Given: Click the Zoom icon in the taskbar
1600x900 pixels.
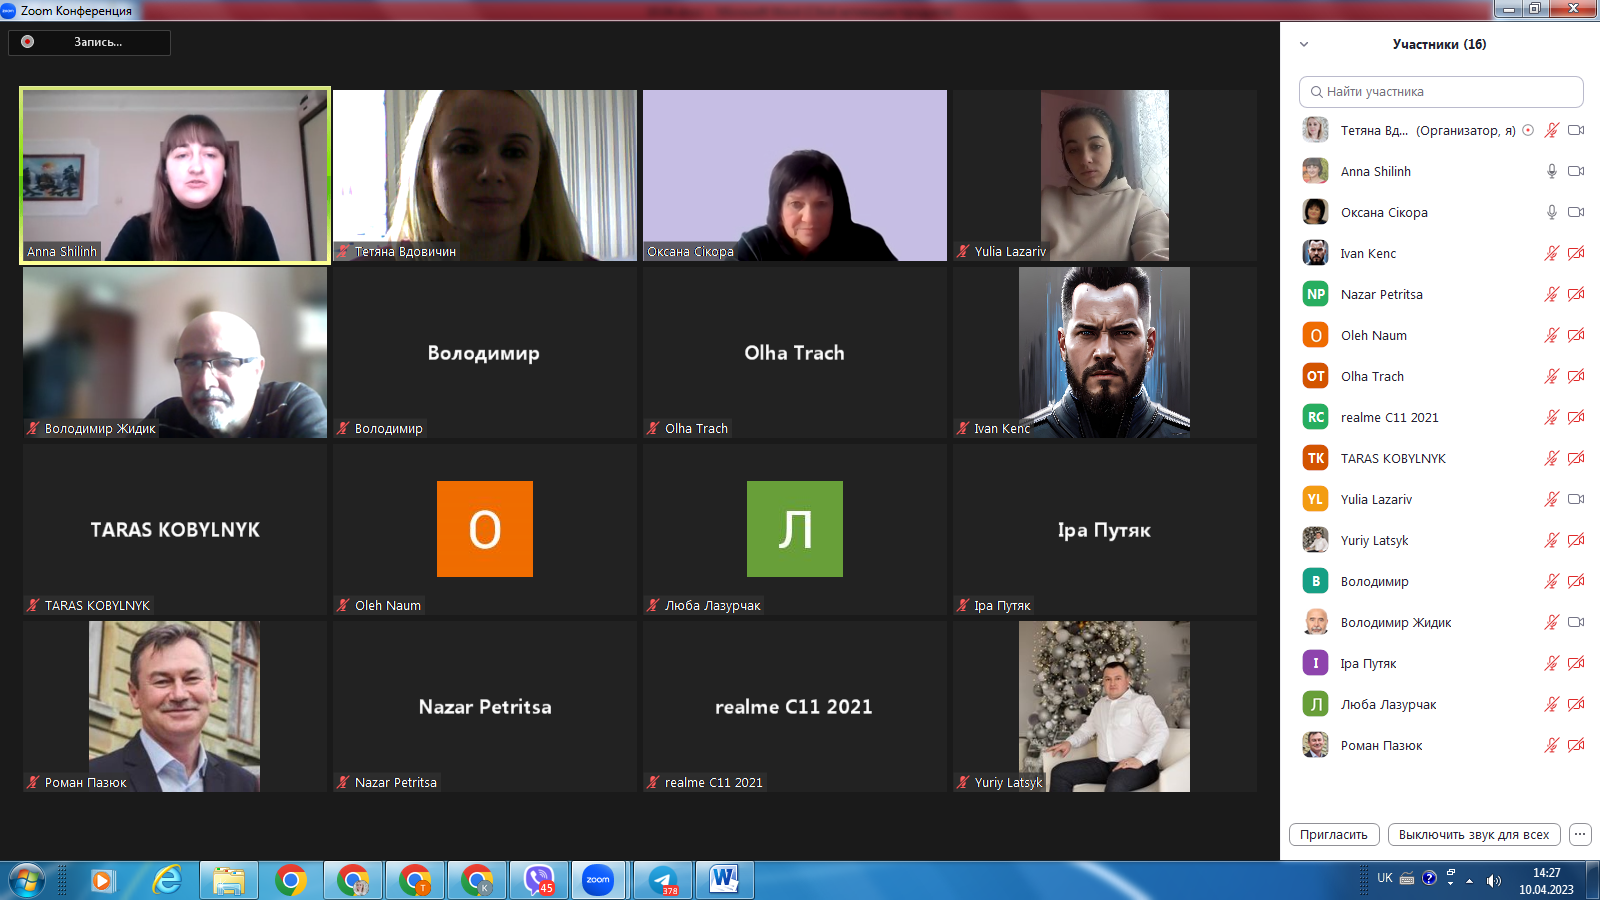Looking at the screenshot, I should point(598,880).
